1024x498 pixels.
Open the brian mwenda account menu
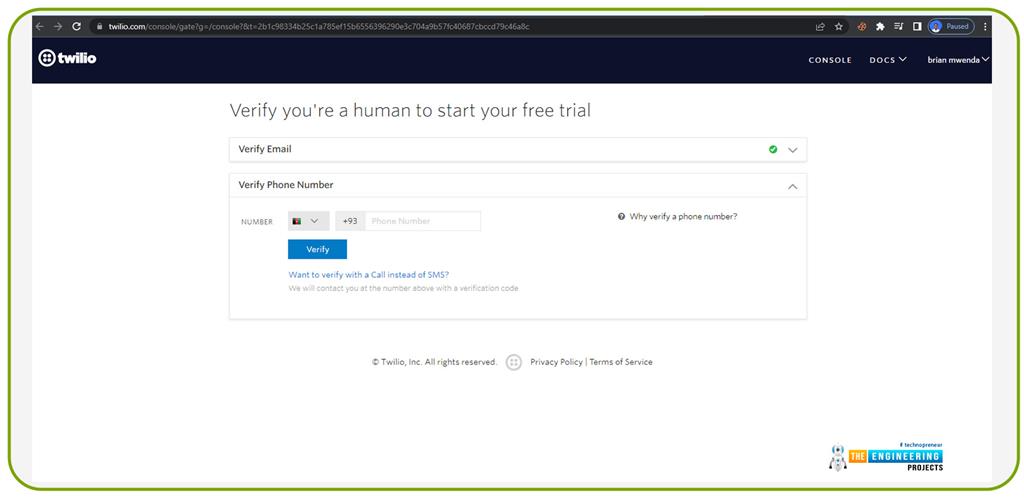click(957, 60)
